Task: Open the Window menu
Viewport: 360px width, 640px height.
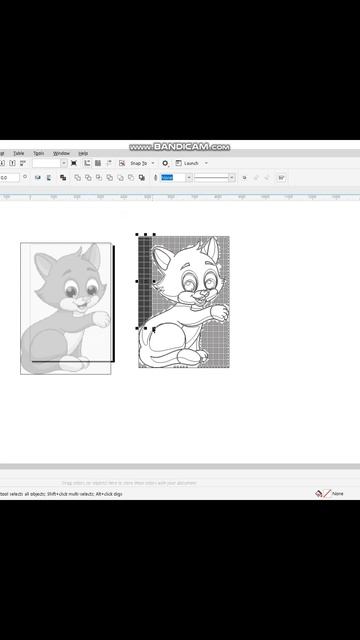Action: pyautogui.click(x=62, y=153)
